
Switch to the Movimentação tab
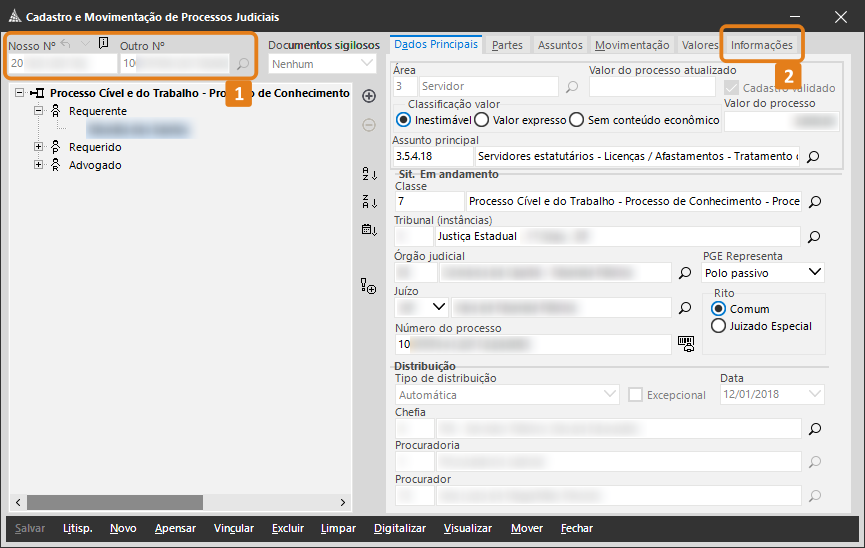pos(632,45)
